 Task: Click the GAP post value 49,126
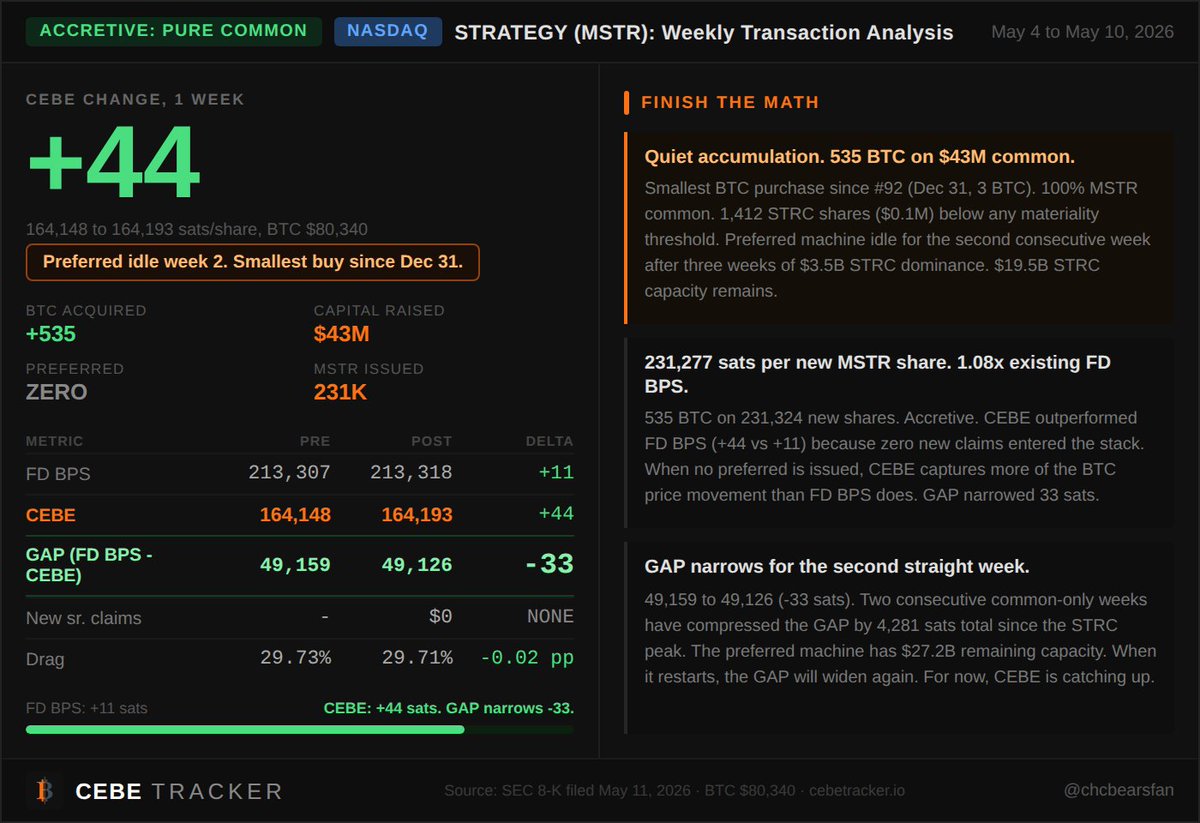[417, 565]
